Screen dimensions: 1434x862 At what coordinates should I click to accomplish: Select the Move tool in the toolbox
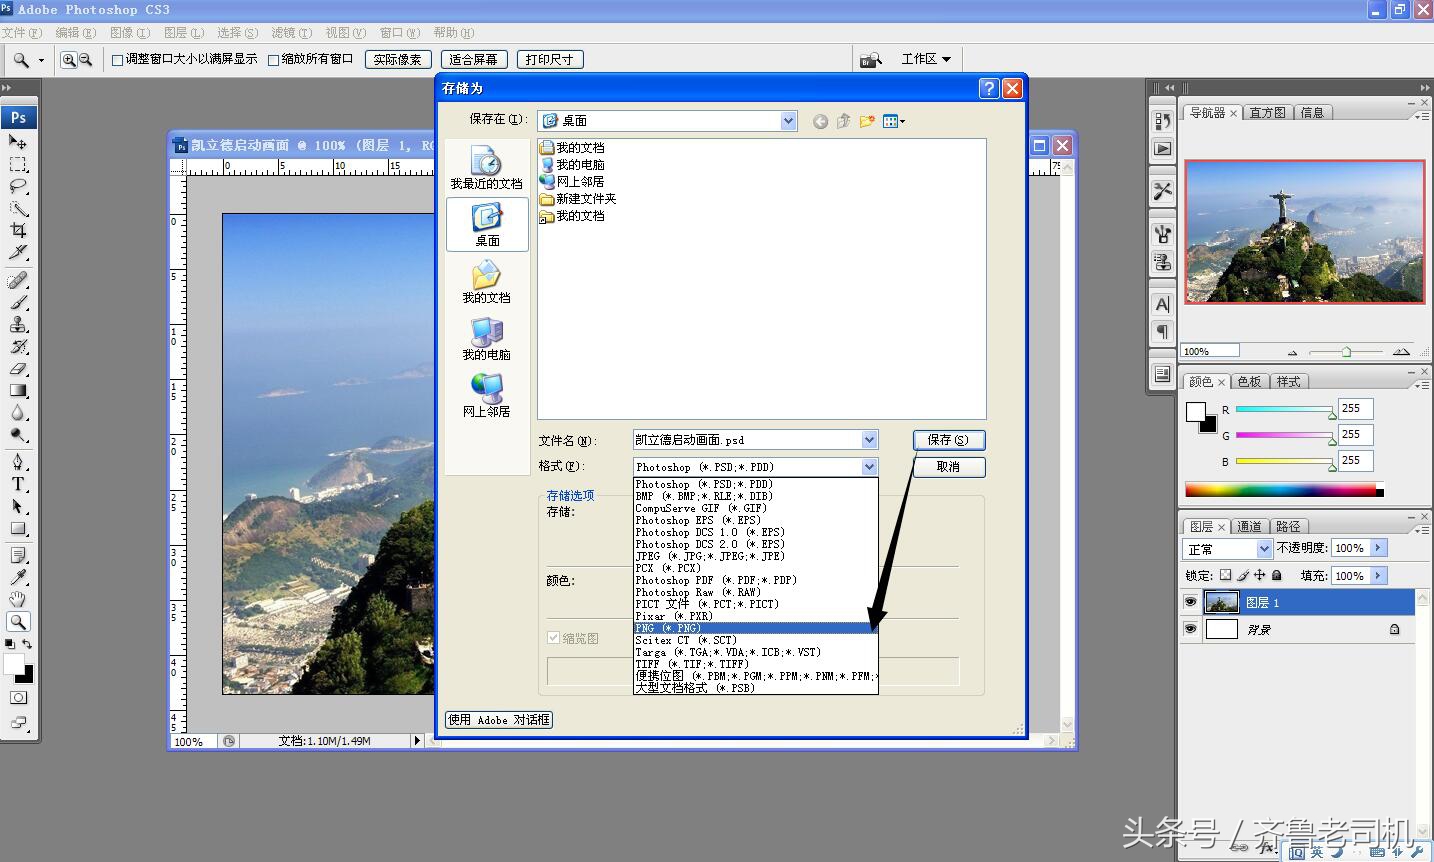click(18, 142)
